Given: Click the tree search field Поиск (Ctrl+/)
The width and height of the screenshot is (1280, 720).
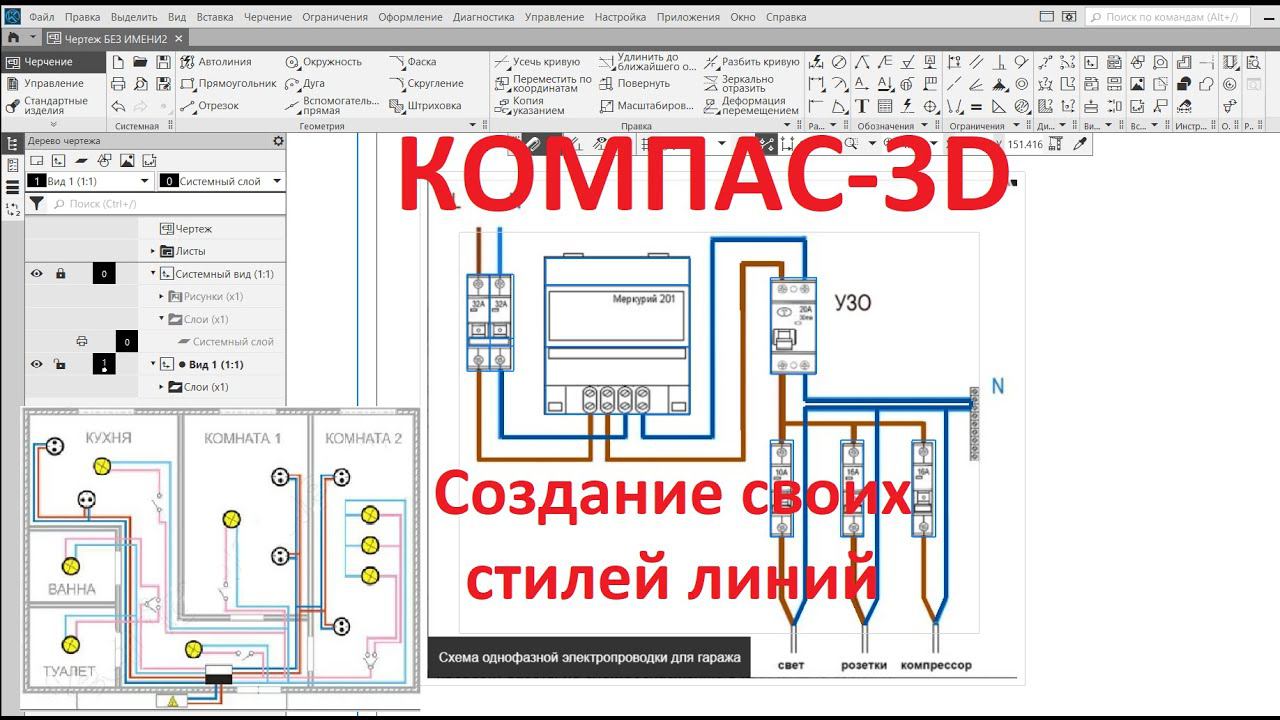Looking at the screenshot, I should point(165,204).
